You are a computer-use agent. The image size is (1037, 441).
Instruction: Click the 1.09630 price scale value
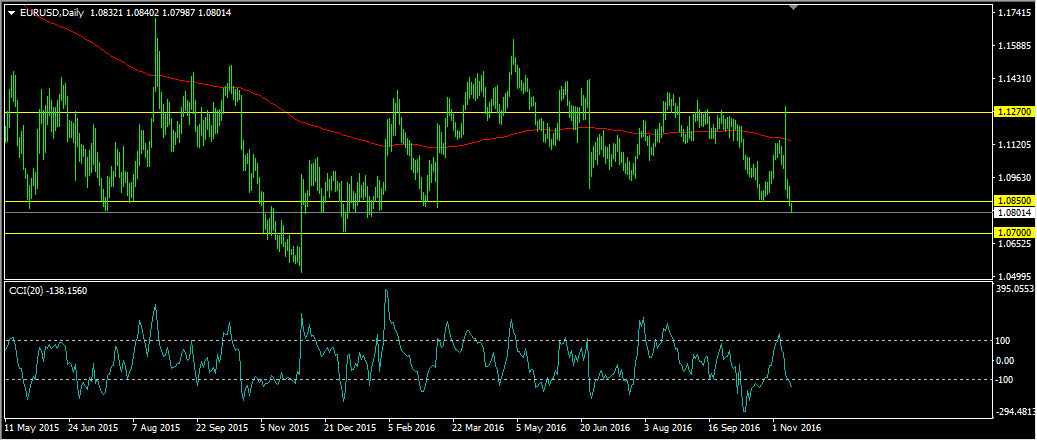click(x=1015, y=177)
